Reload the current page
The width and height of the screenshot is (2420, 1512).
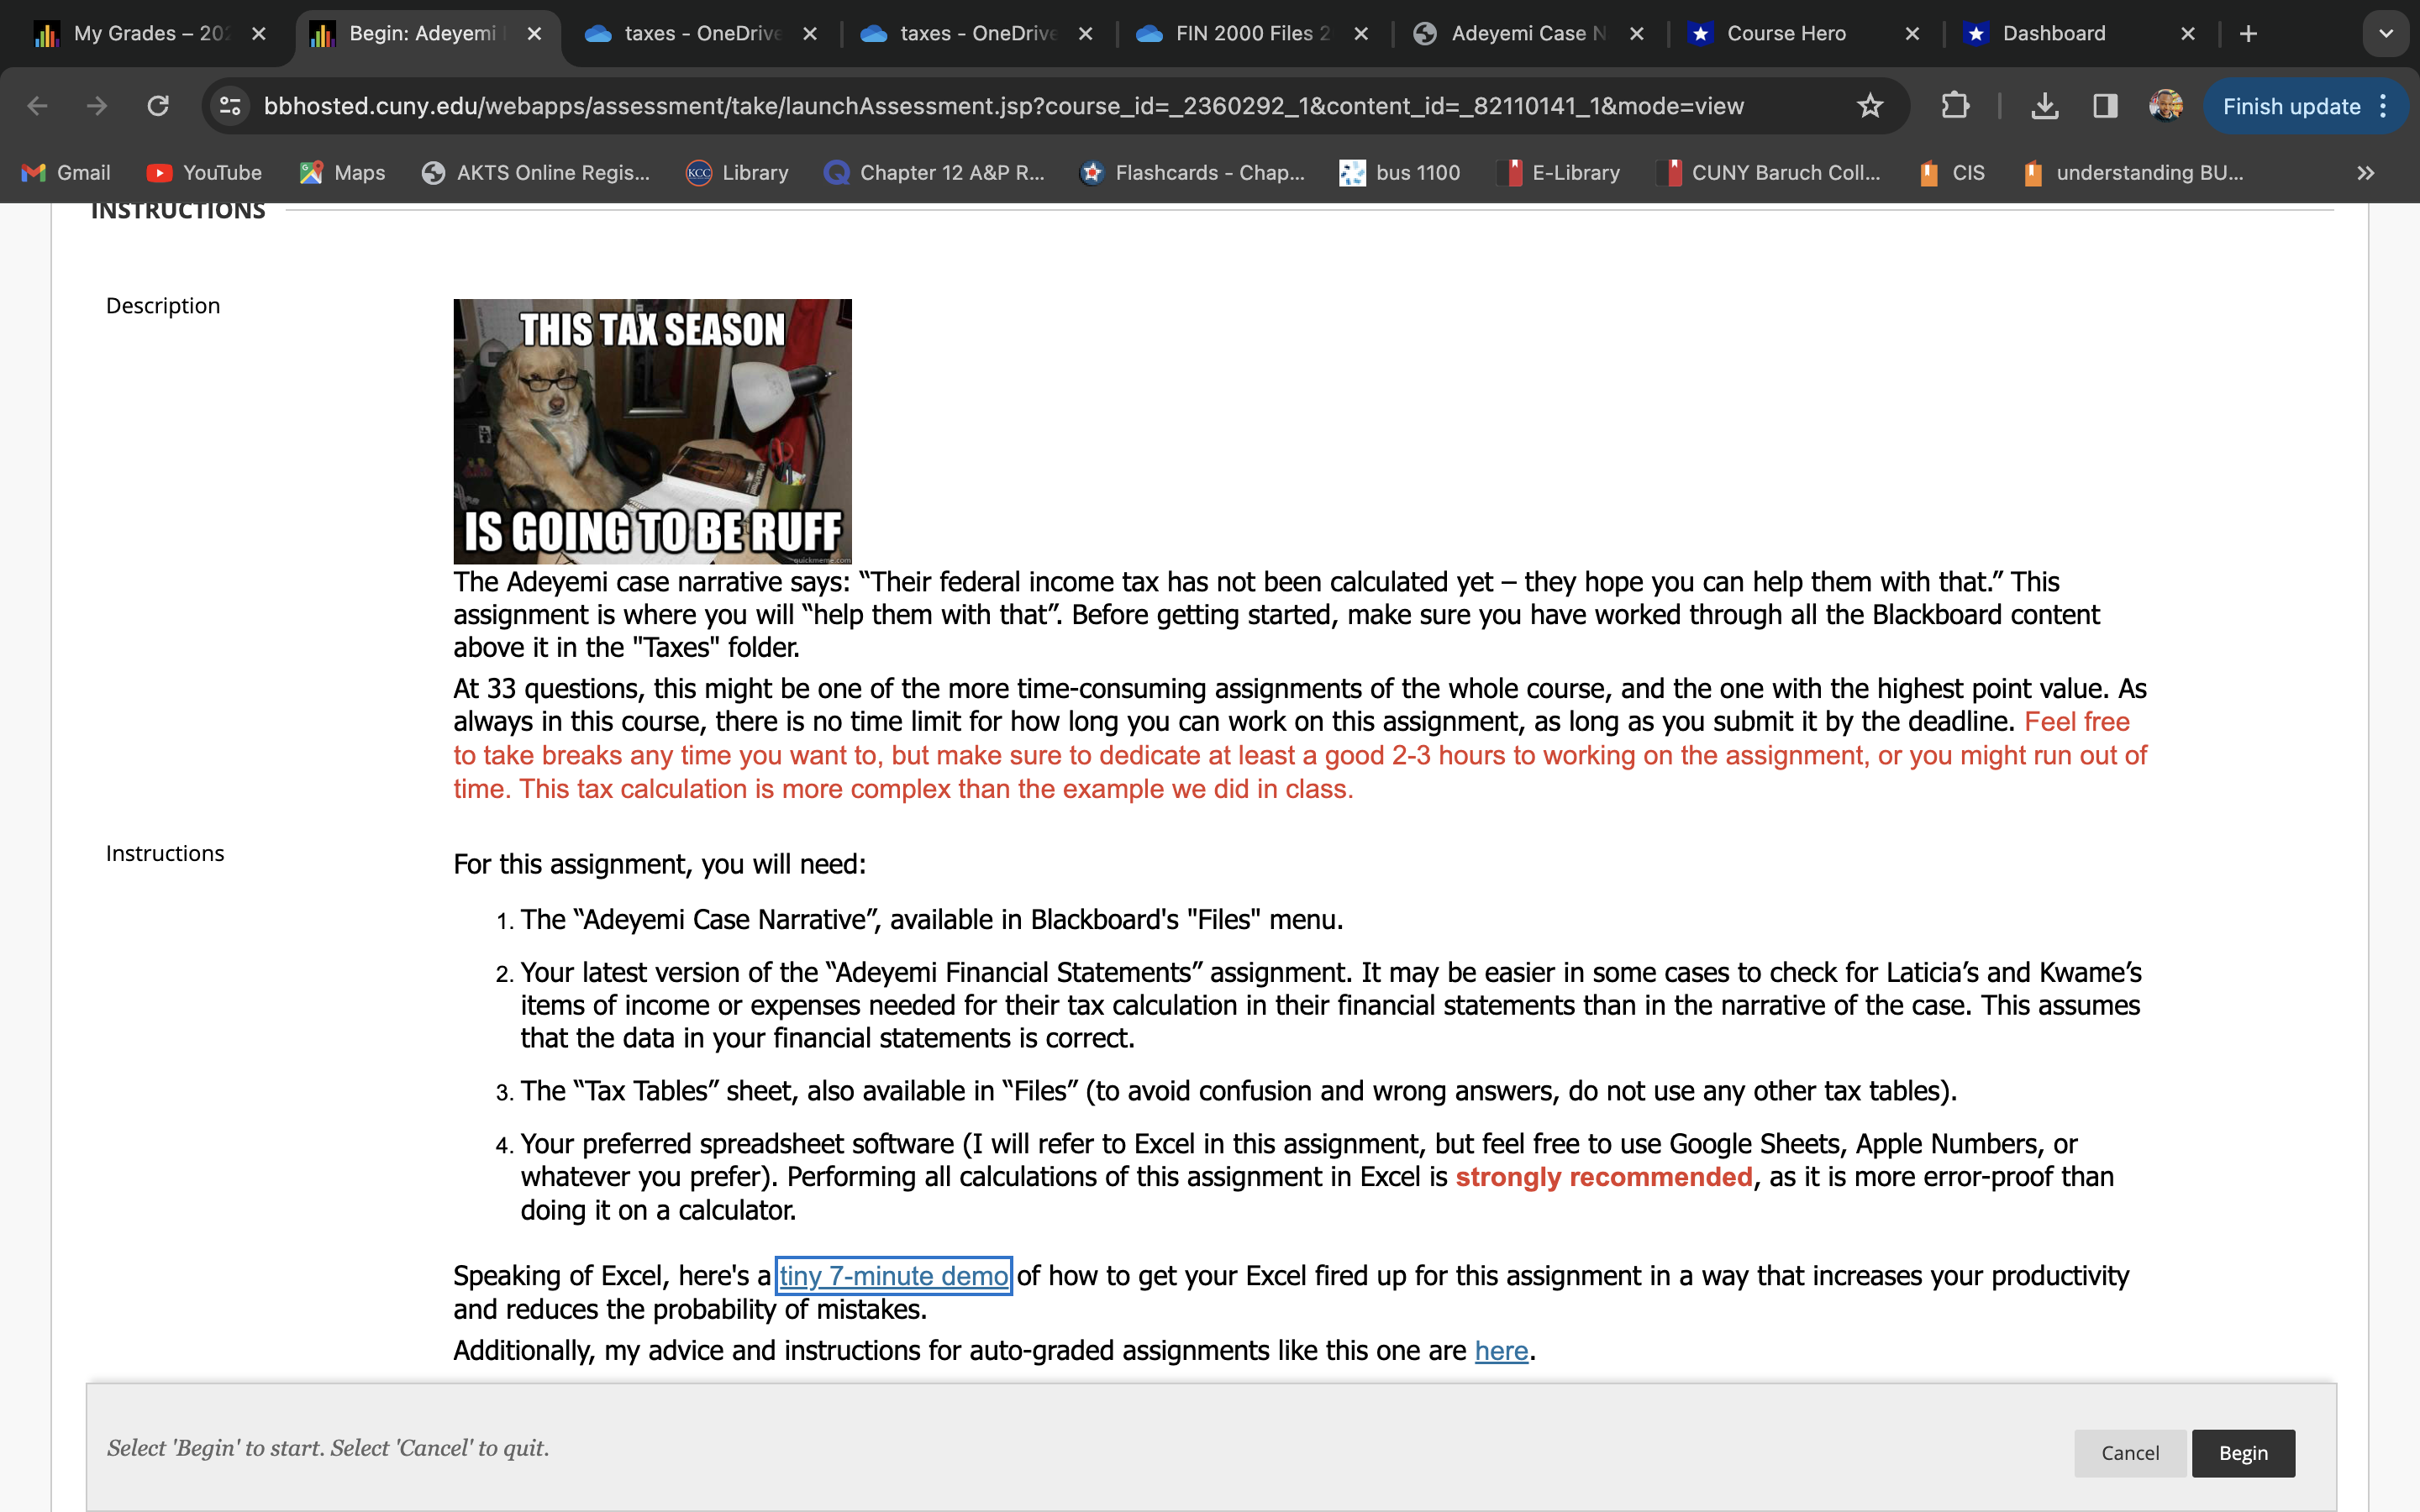(158, 105)
